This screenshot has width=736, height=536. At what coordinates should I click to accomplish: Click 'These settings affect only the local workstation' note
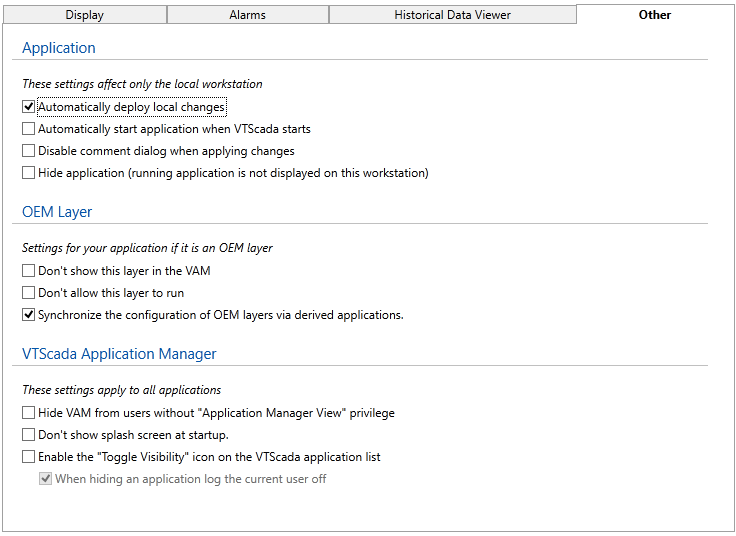(x=142, y=84)
